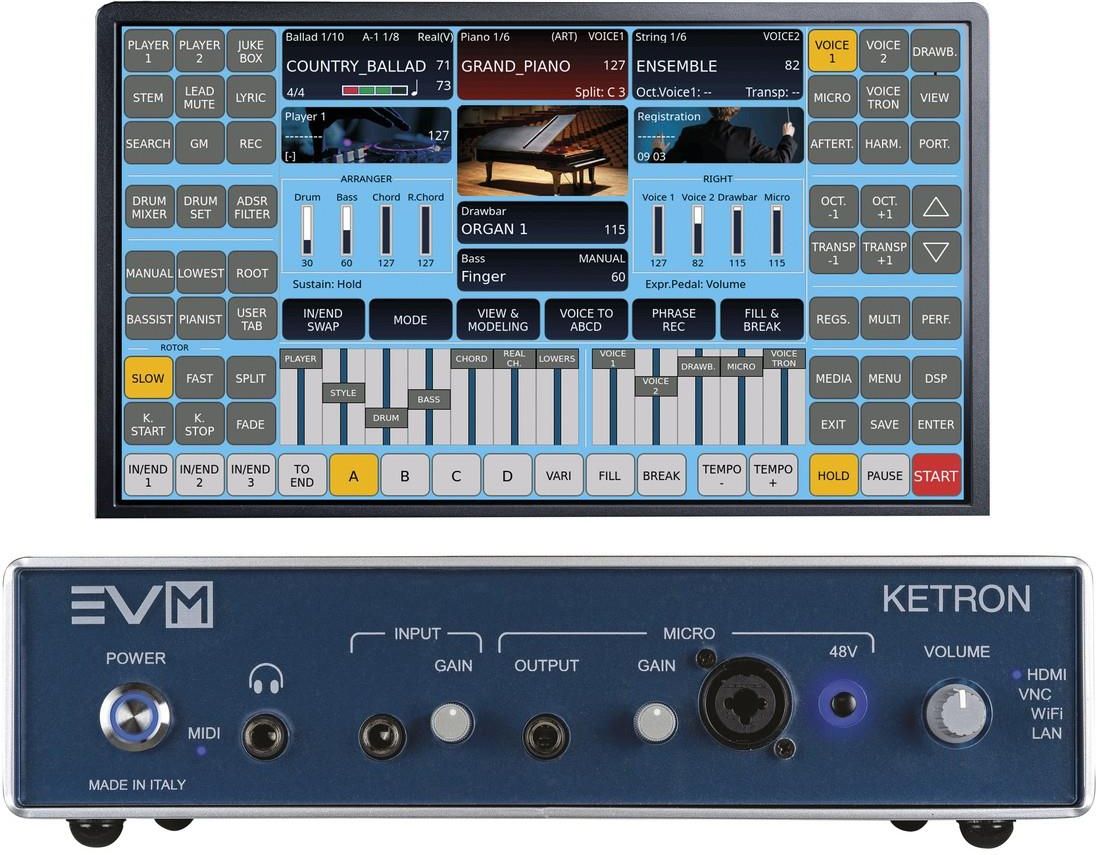The height and width of the screenshot is (855, 1096).
Task: Open the LYRIC display
Action: [250, 97]
